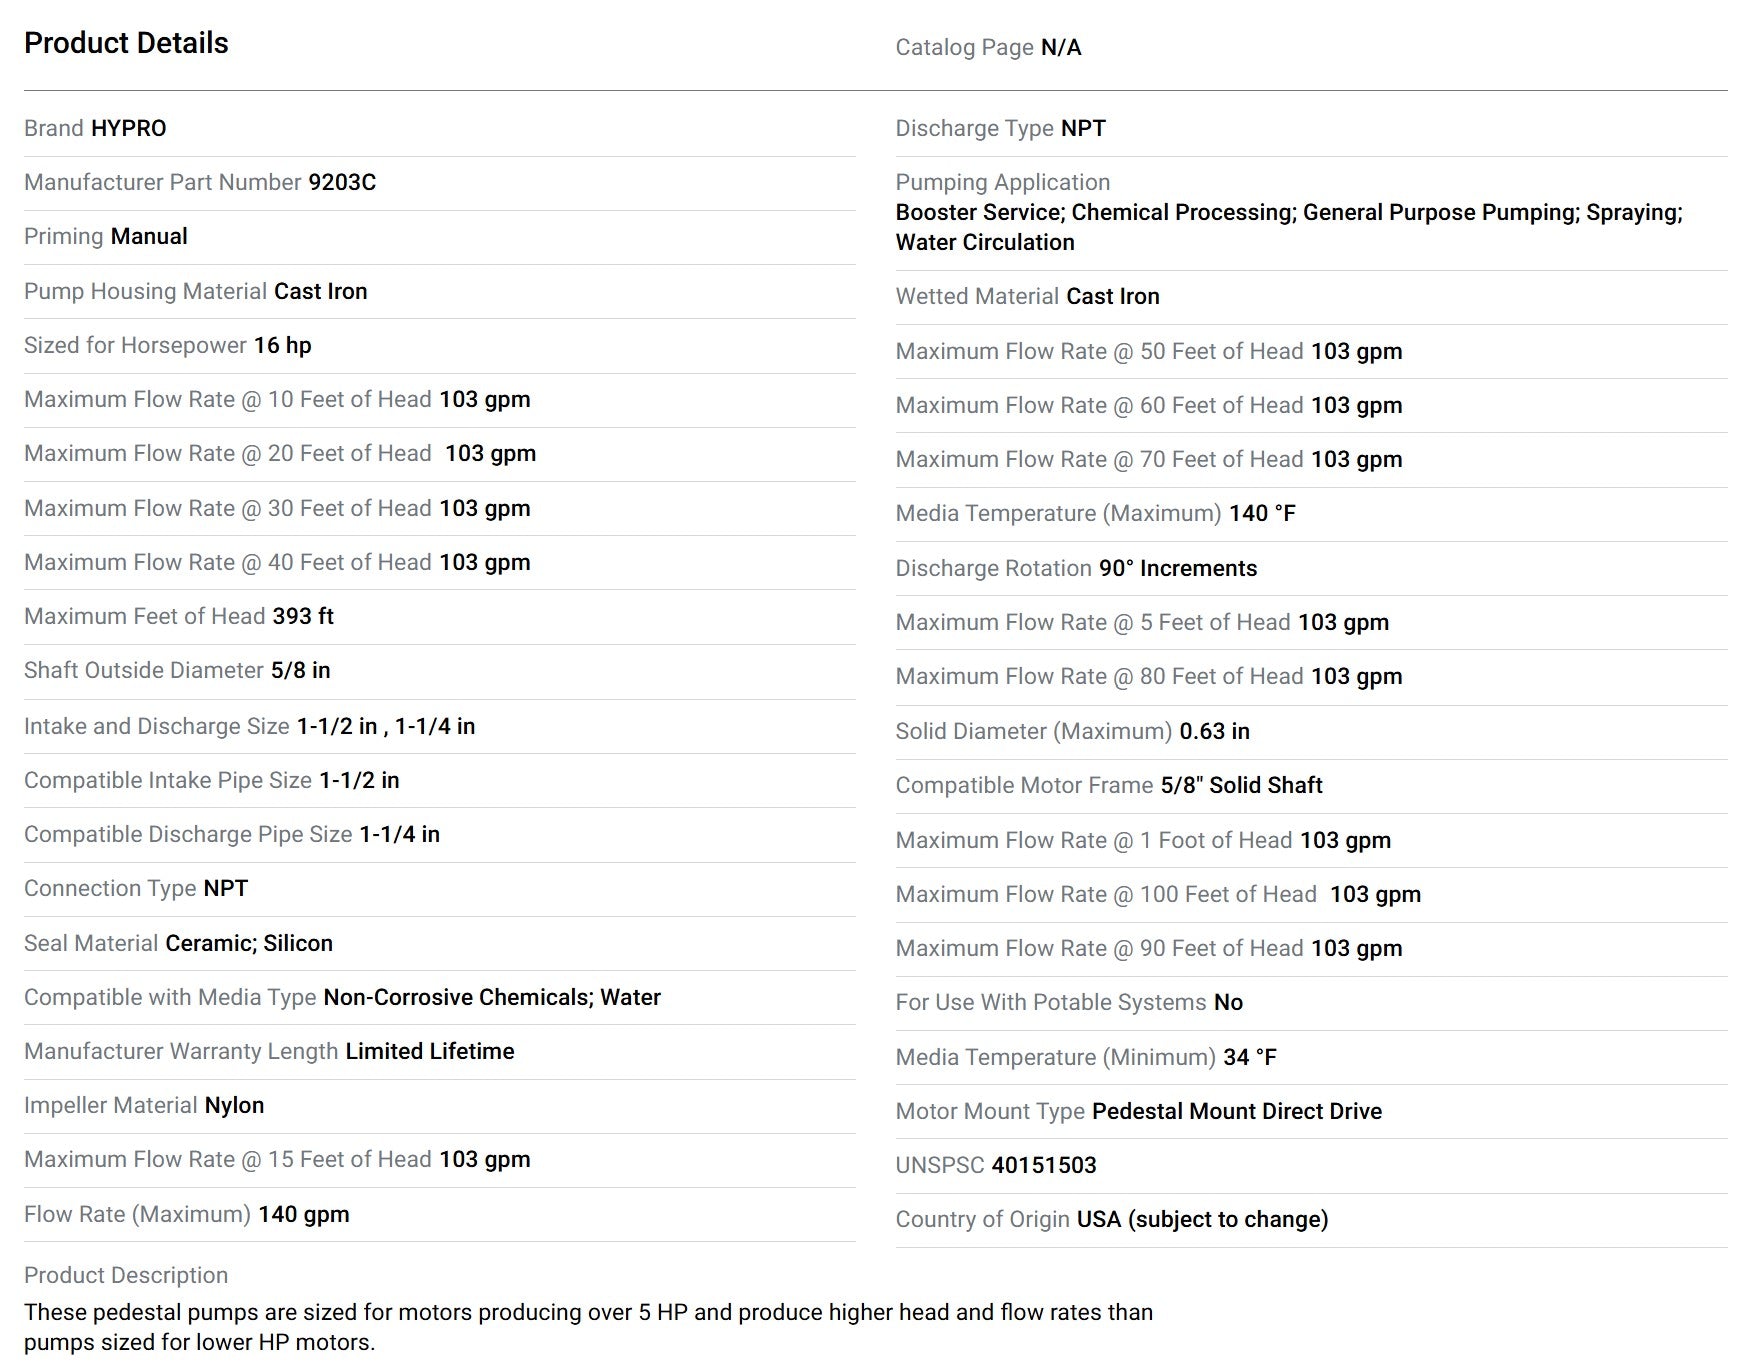Click the Discharge Rotation 90° Increments value

(1178, 568)
